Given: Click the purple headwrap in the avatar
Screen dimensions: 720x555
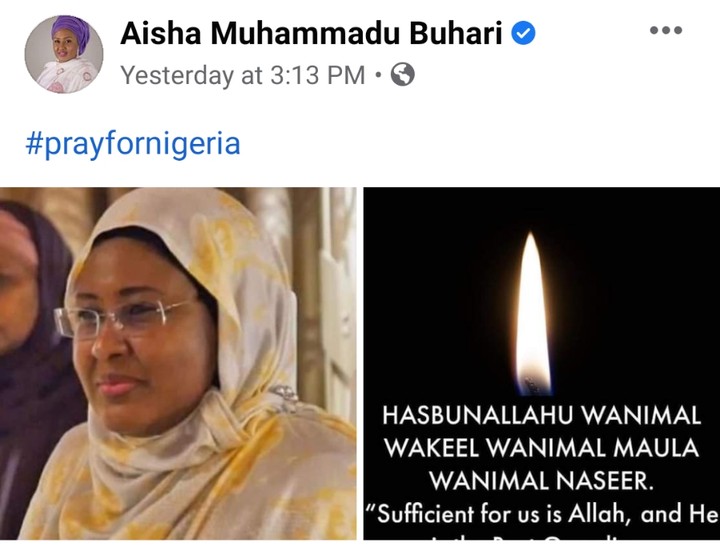Looking at the screenshot, I should click(70, 32).
